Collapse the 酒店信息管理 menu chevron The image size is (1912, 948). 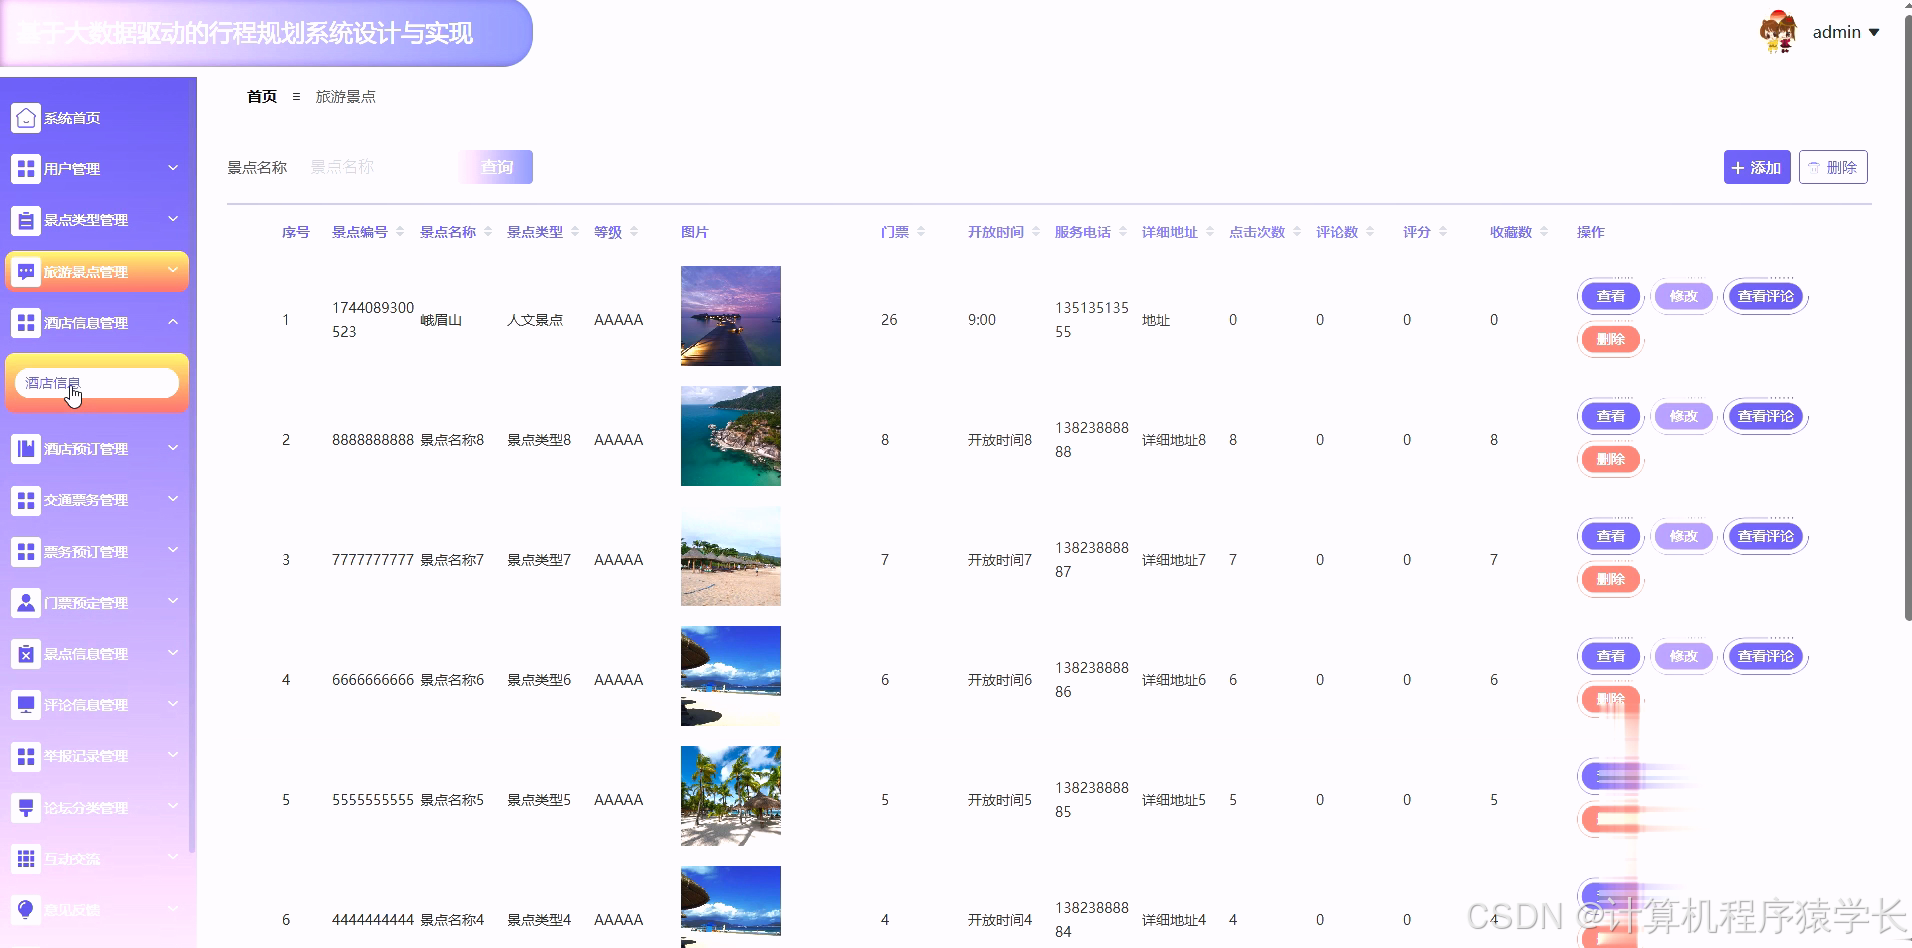(x=173, y=322)
